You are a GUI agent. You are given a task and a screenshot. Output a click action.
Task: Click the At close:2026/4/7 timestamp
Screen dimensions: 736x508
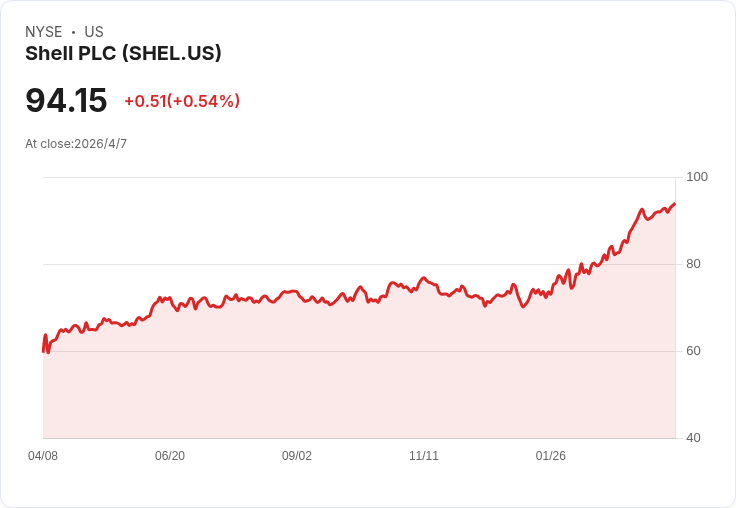click(x=76, y=144)
